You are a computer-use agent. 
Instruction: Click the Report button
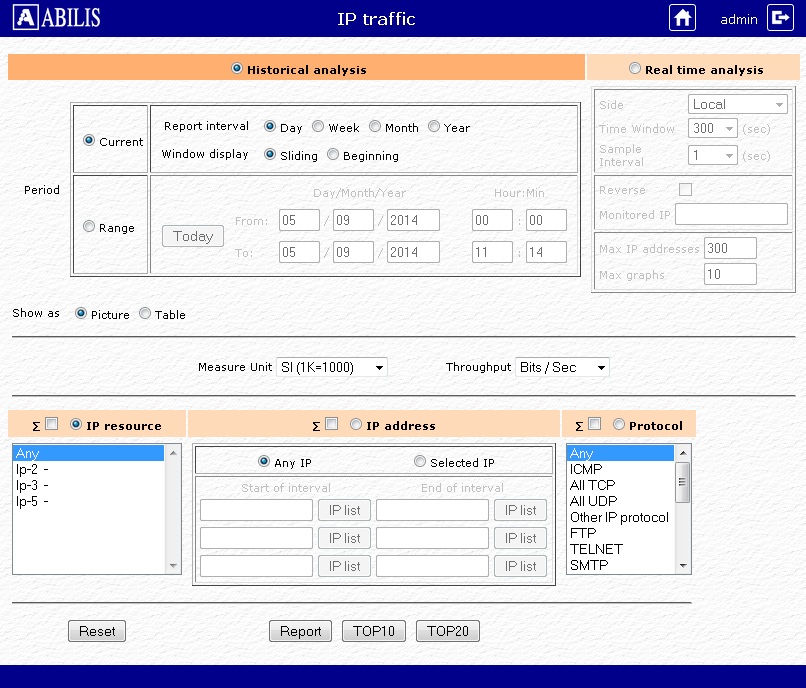click(x=300, y=631)
